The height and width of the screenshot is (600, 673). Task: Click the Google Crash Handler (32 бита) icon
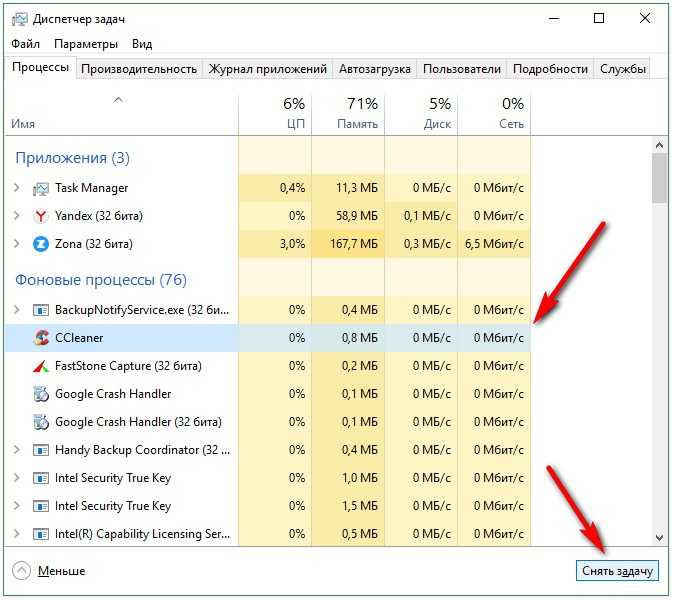point(41,422)
